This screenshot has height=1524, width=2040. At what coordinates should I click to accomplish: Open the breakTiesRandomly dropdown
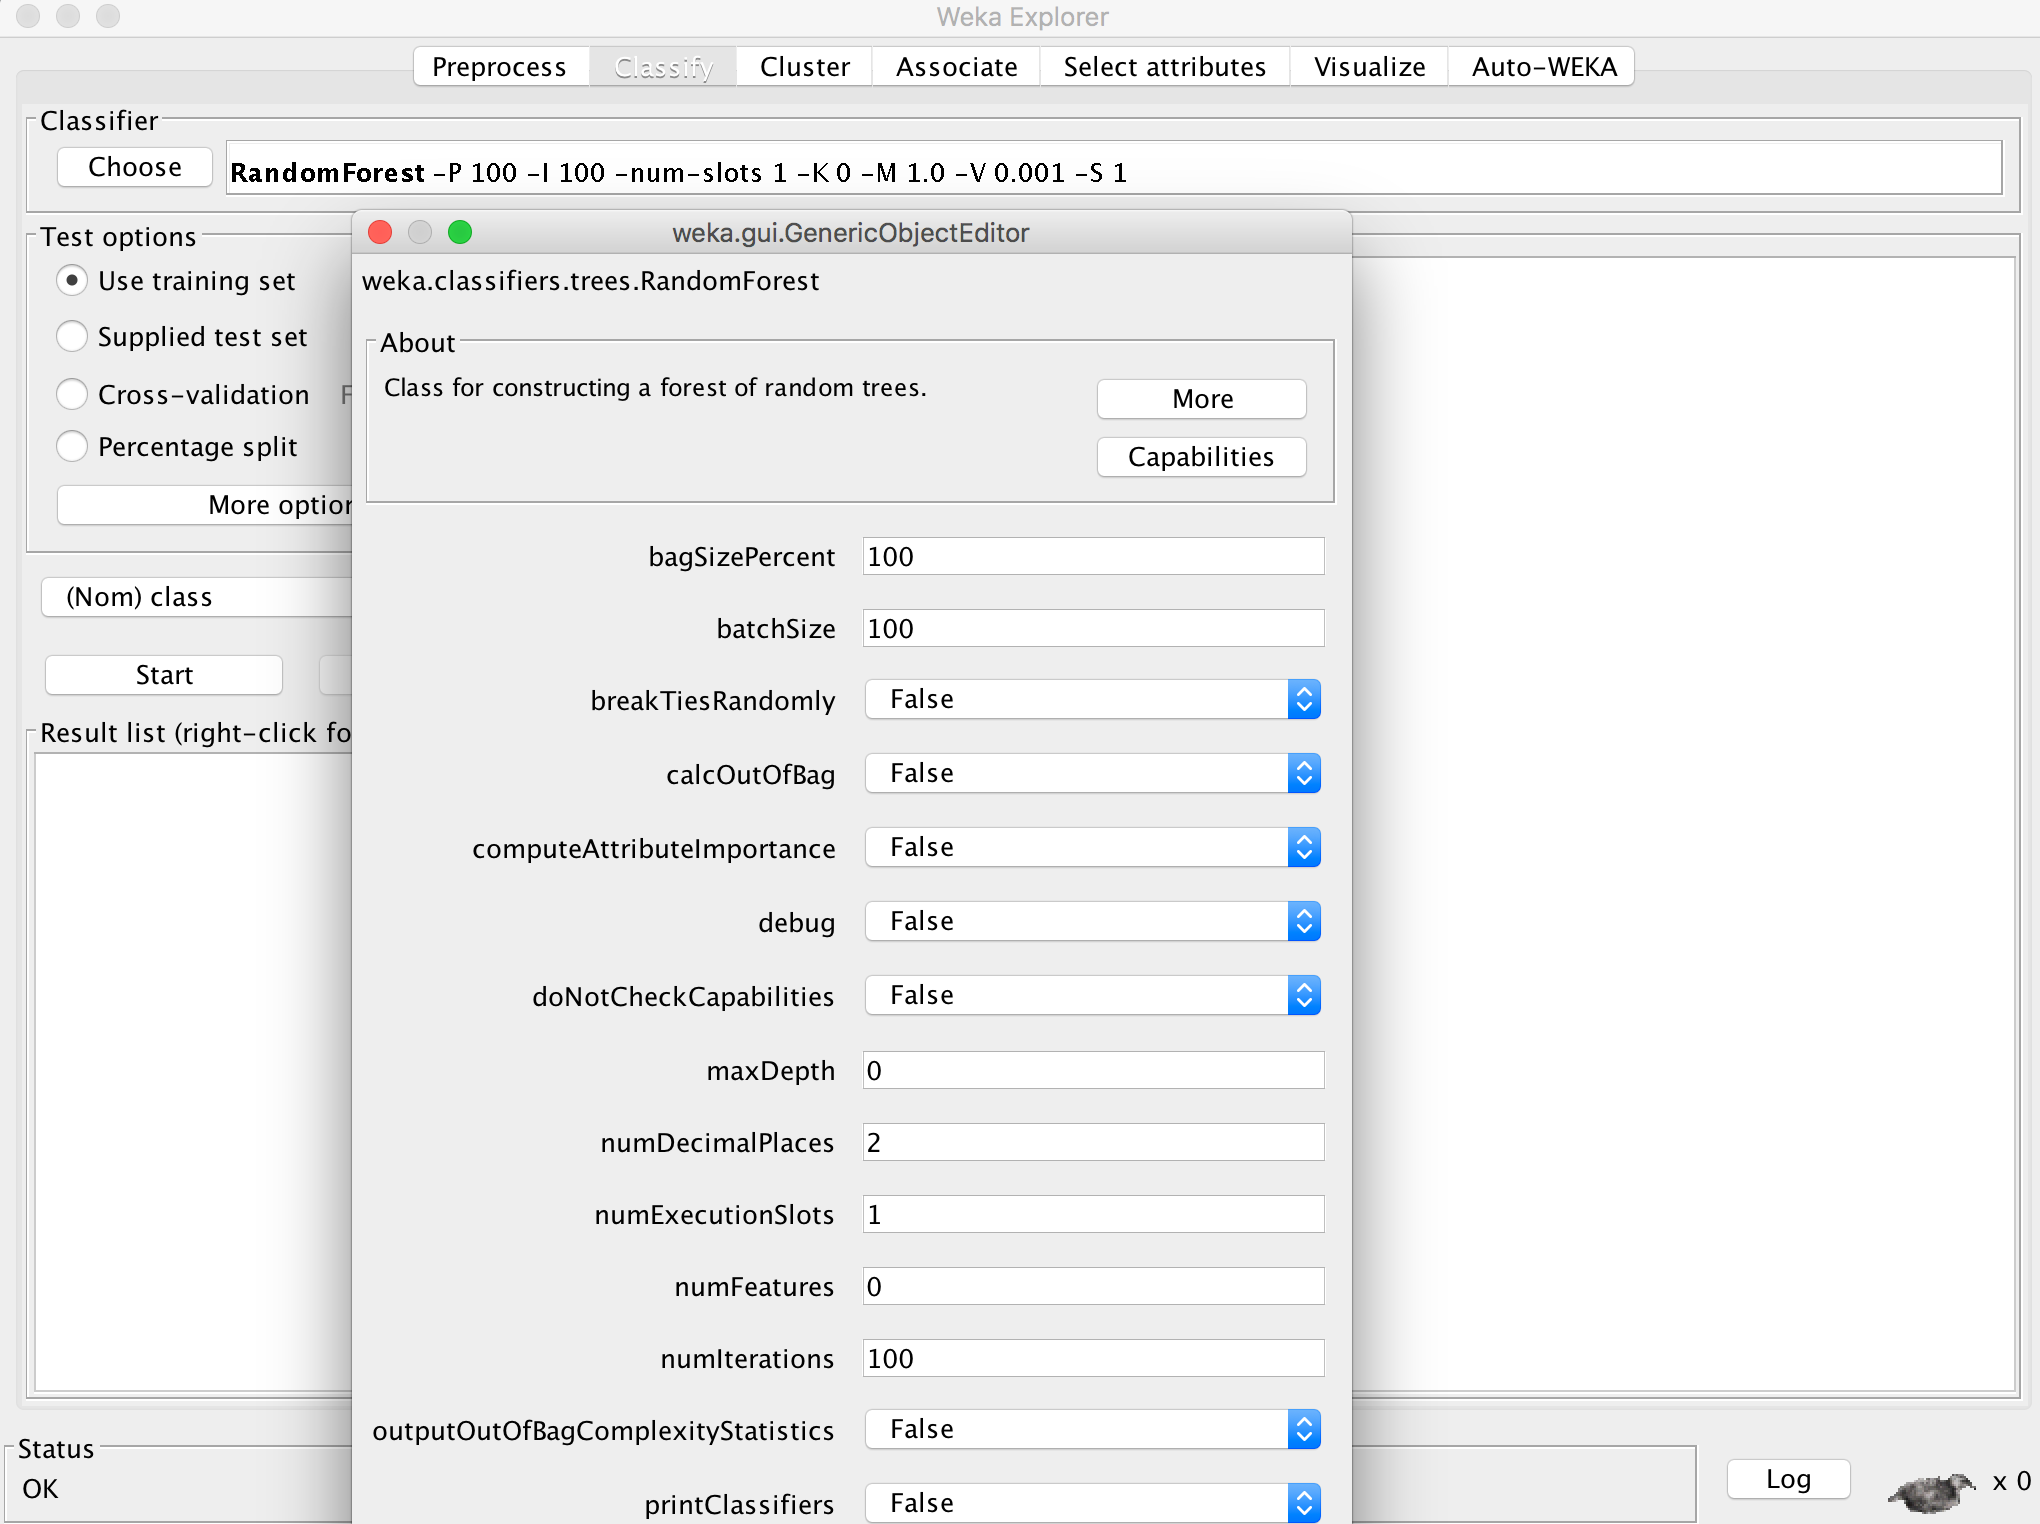(1303, 700)
